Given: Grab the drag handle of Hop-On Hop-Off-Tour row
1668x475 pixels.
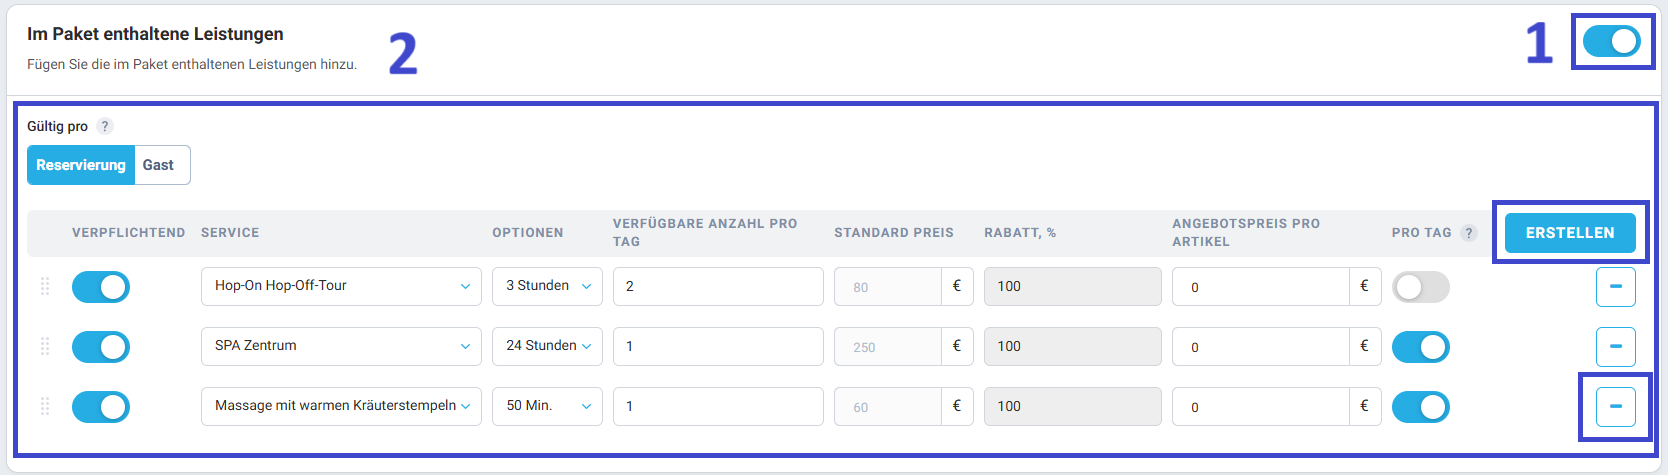Looking at the screenshot, I should (x=45, y=287).
